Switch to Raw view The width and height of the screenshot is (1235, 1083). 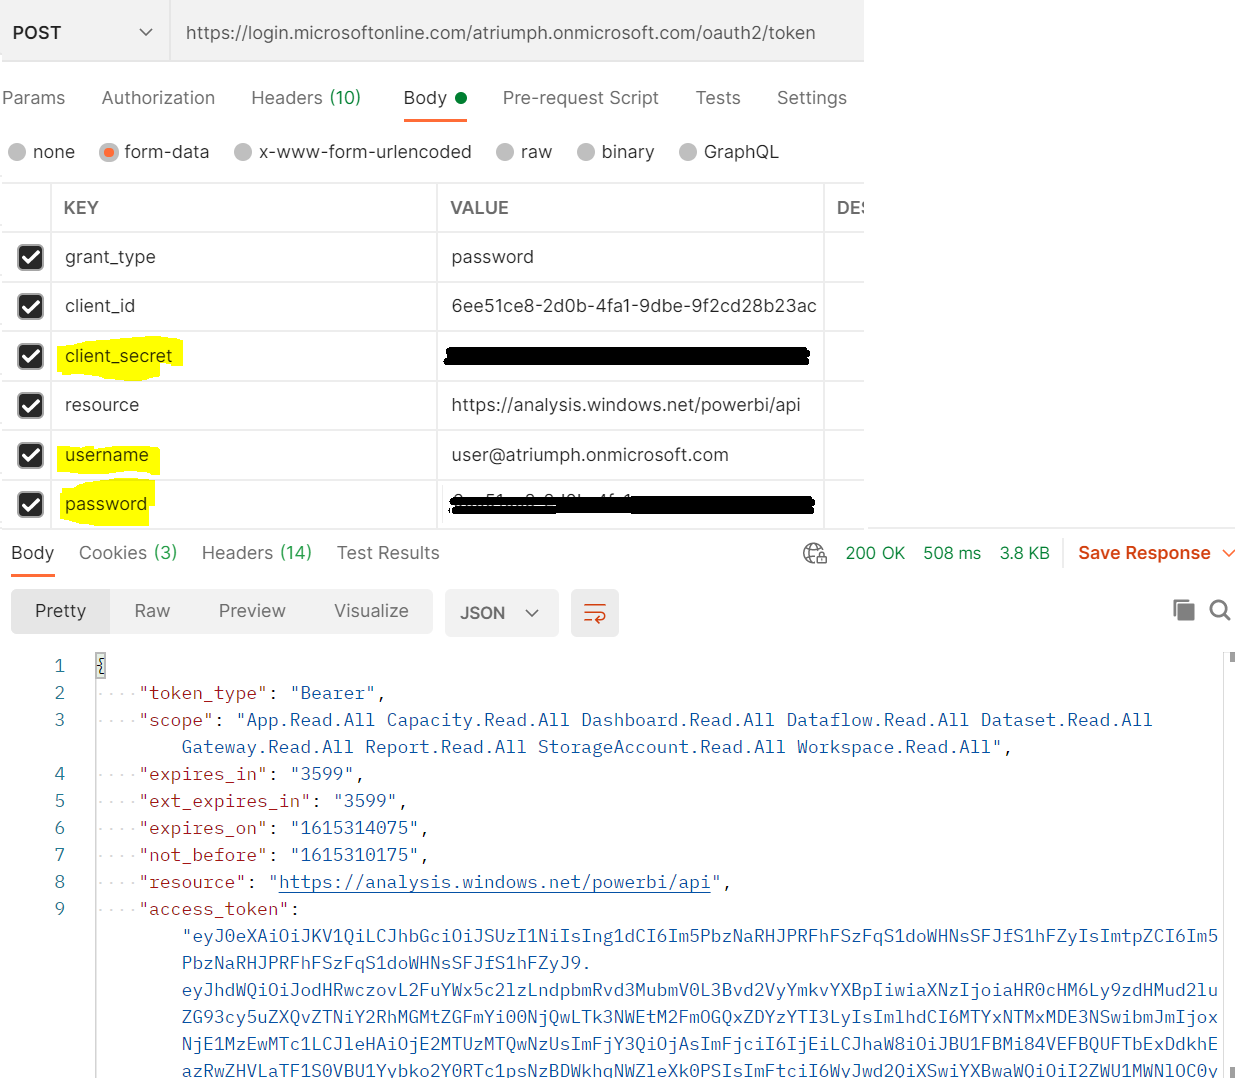(x=152, y=611)
